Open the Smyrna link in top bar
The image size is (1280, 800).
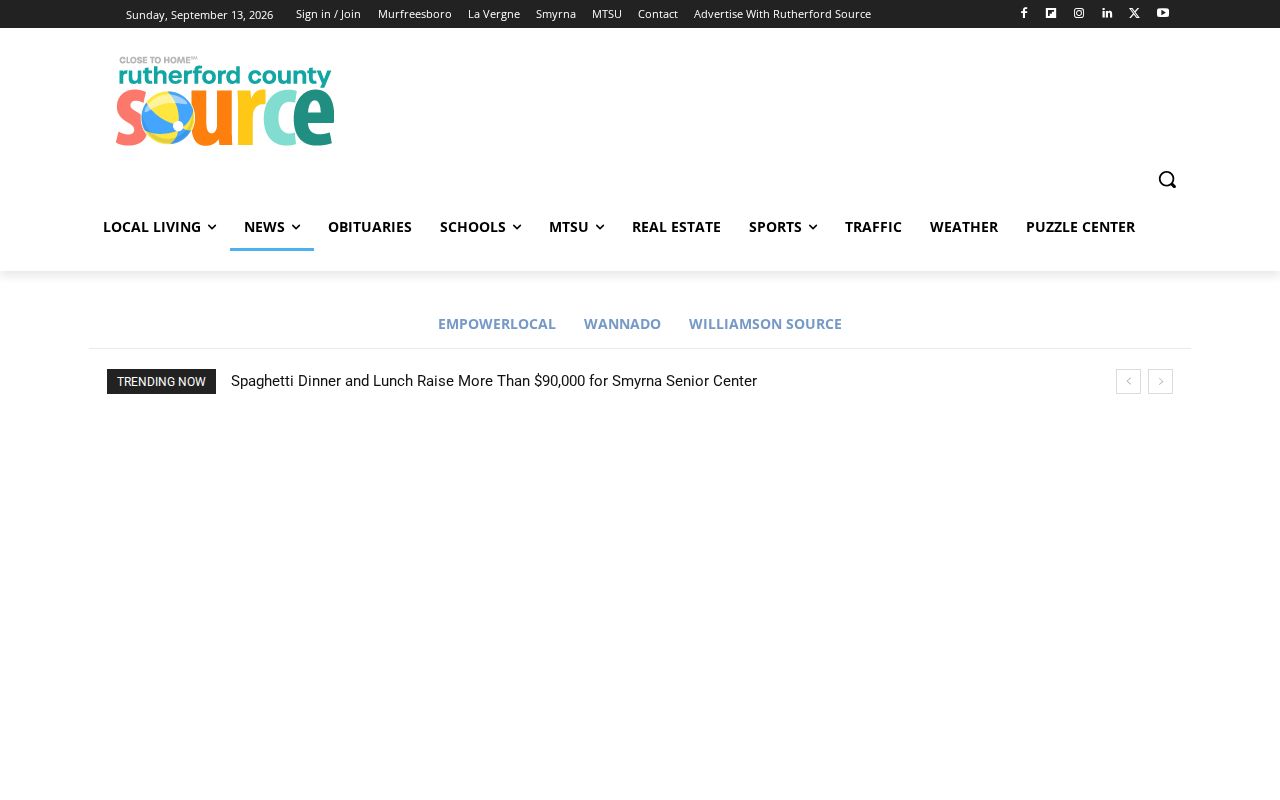coord(556,14)
